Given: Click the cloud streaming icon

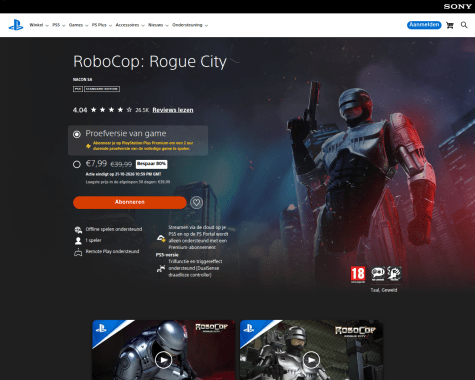Looking at the screenshot, I should [x=161, y=238].
